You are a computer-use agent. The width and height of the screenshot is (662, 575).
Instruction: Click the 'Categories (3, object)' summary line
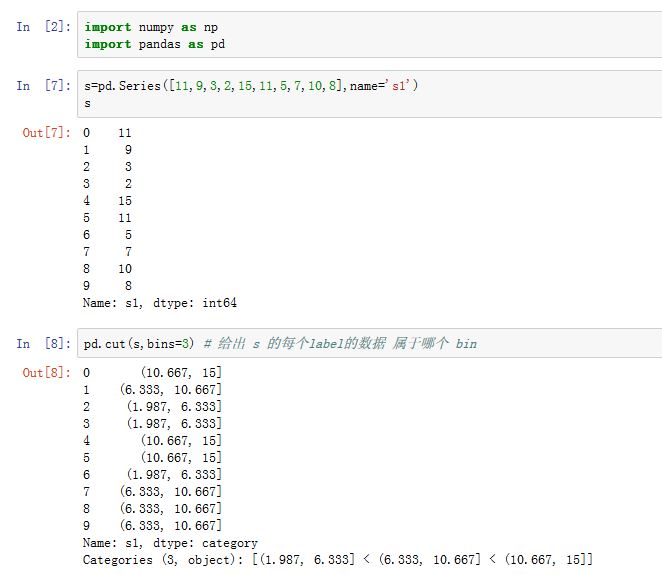point(338,560)
